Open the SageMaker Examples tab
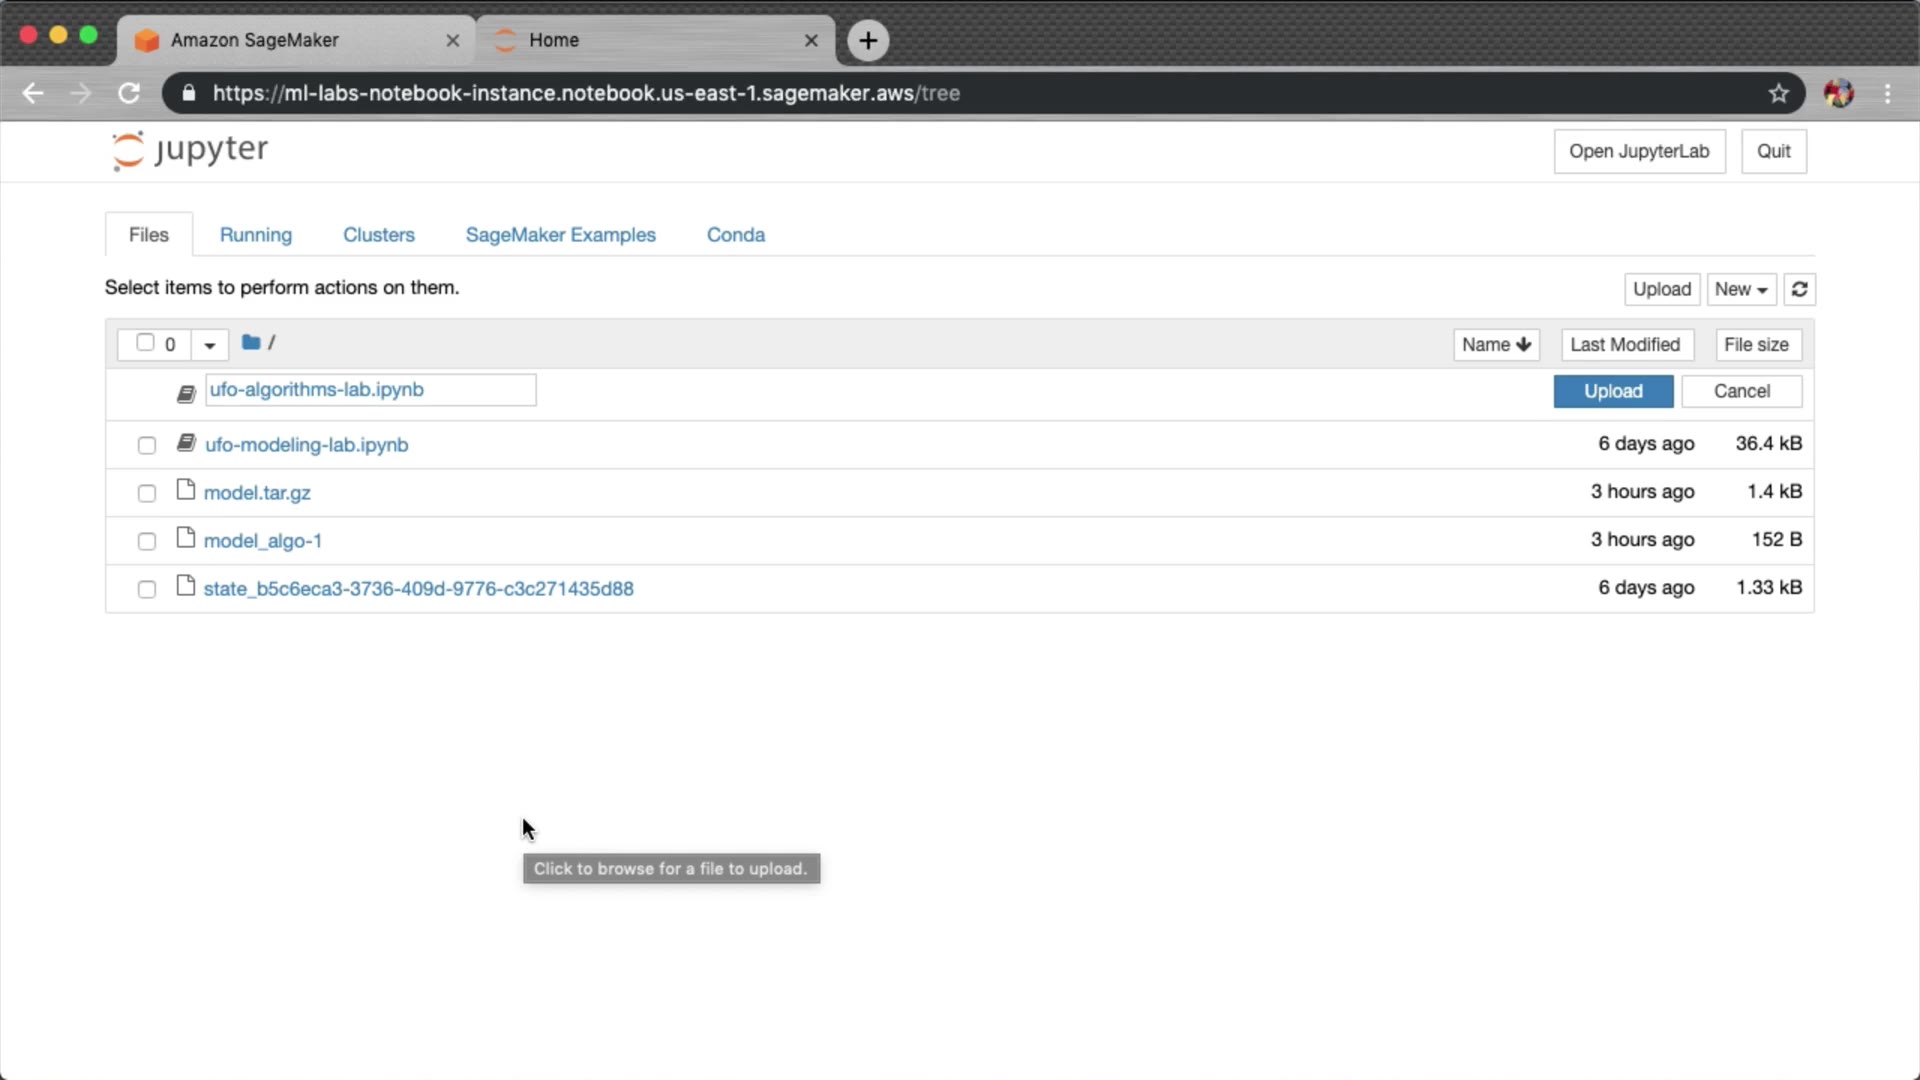Image resolution: width=1920 pixels, height=1080 pixels. click(560, 235)
